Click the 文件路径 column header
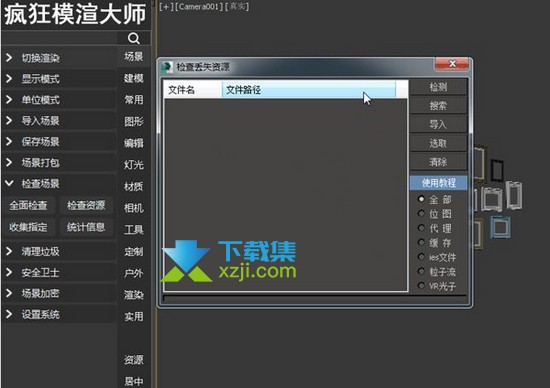The height and width of the screenshot is (388, 550). coord(309,90)
